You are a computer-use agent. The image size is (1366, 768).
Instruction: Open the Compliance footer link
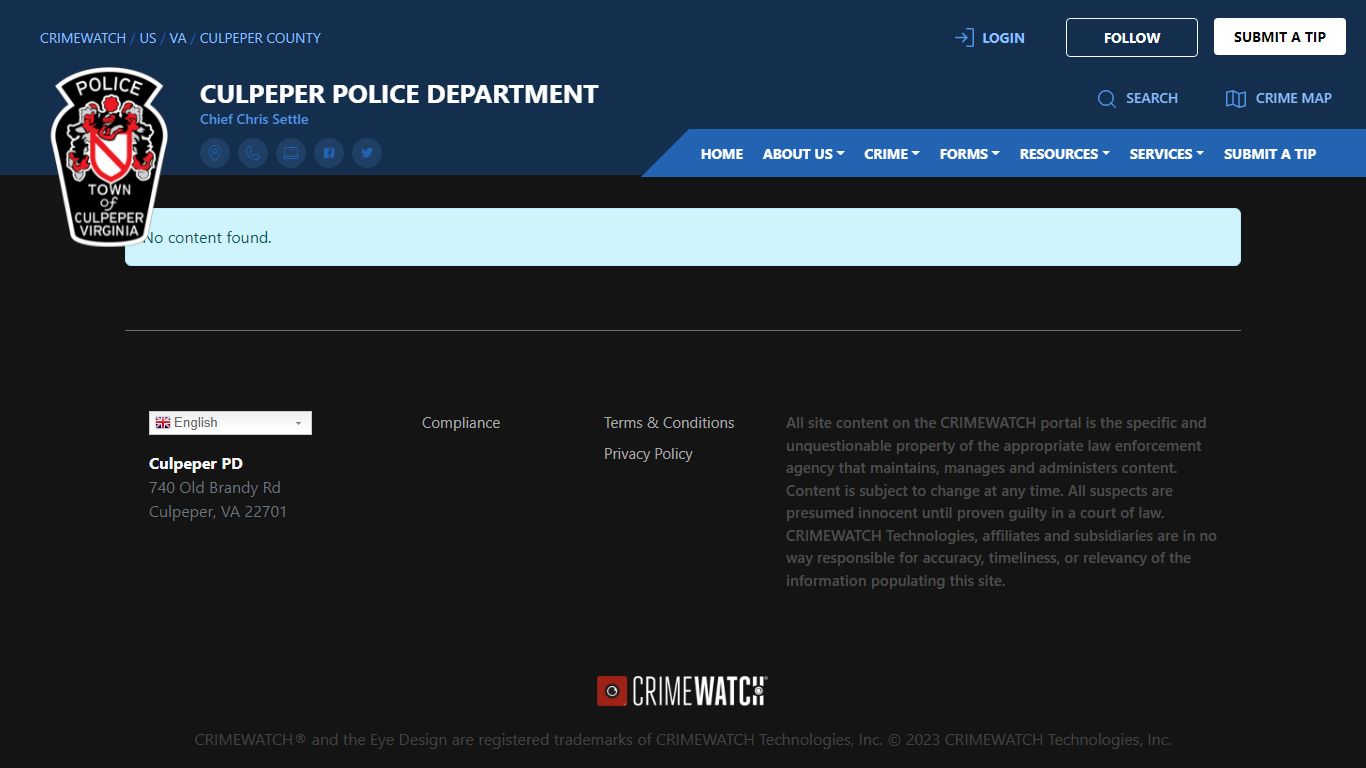coord(461,423)
